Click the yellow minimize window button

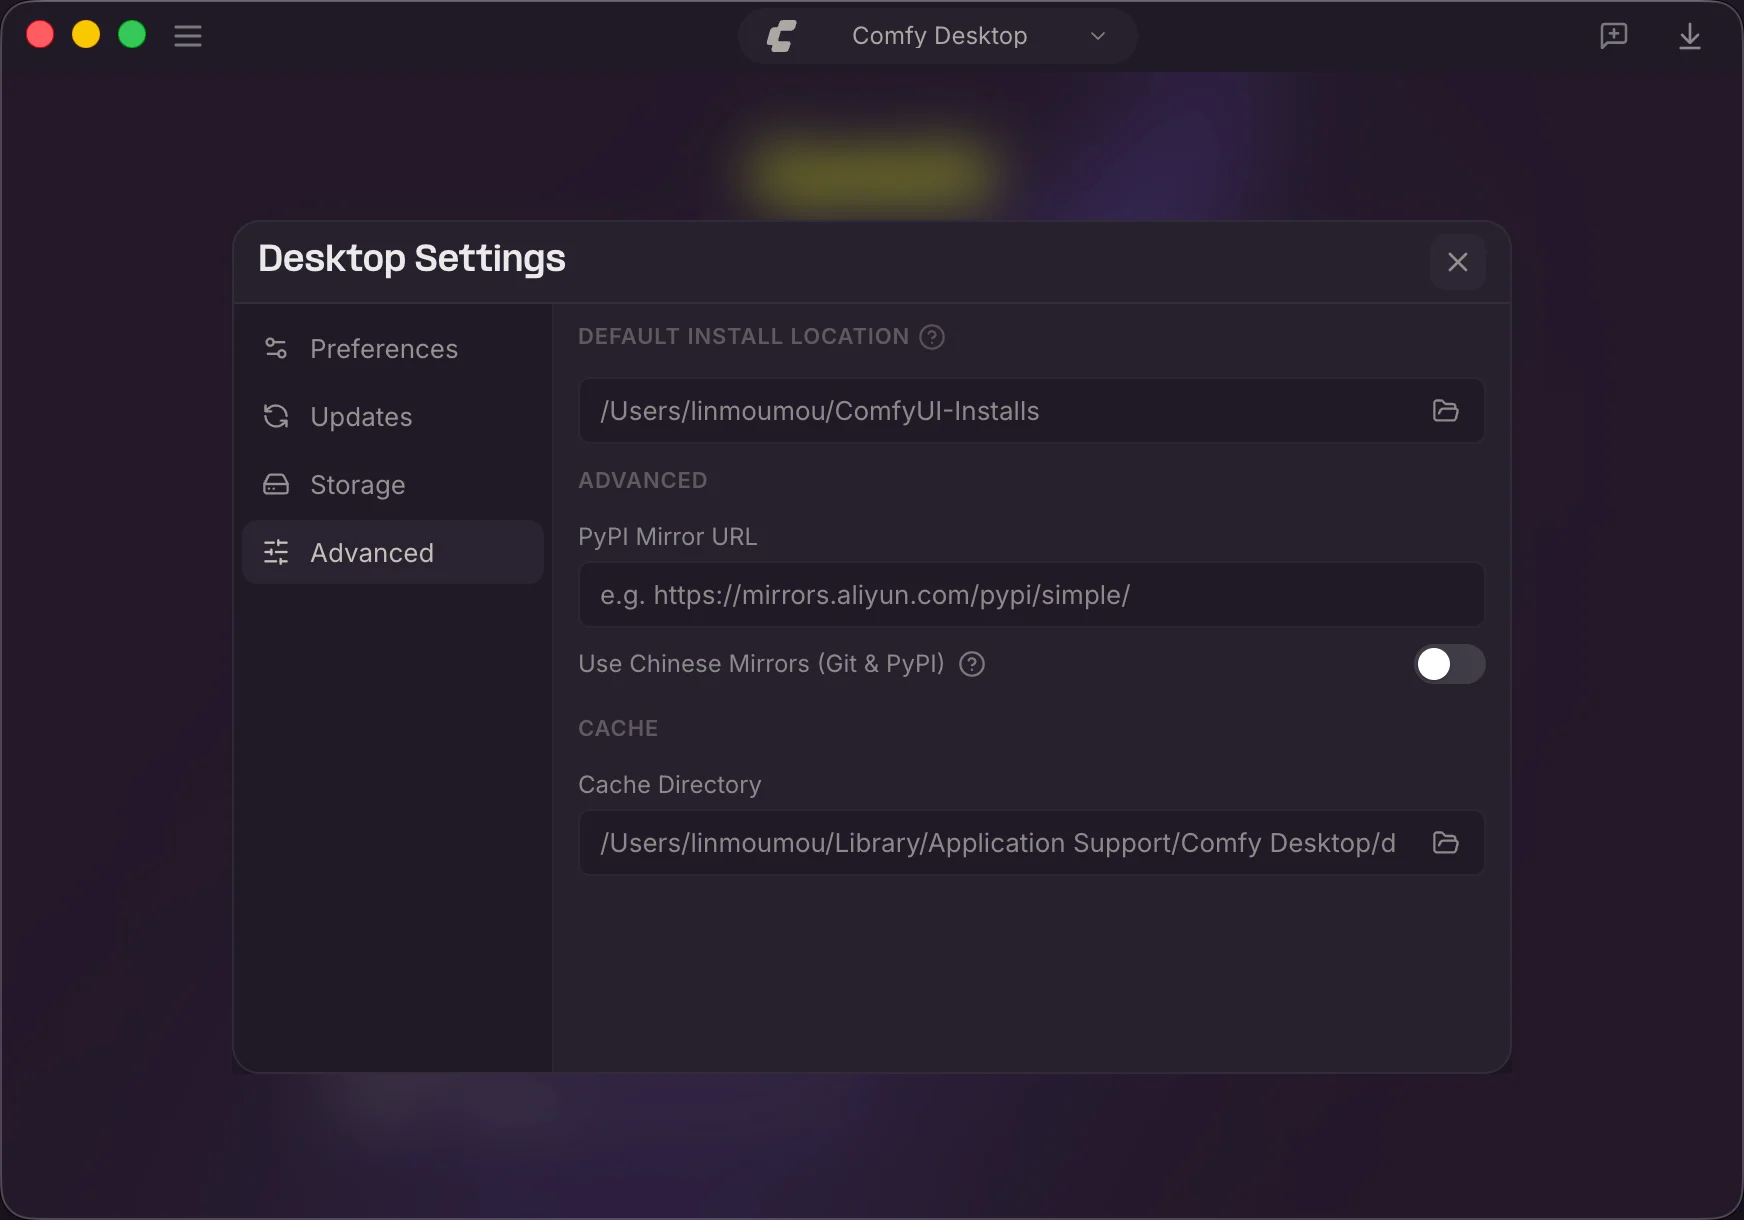point(86,35)
